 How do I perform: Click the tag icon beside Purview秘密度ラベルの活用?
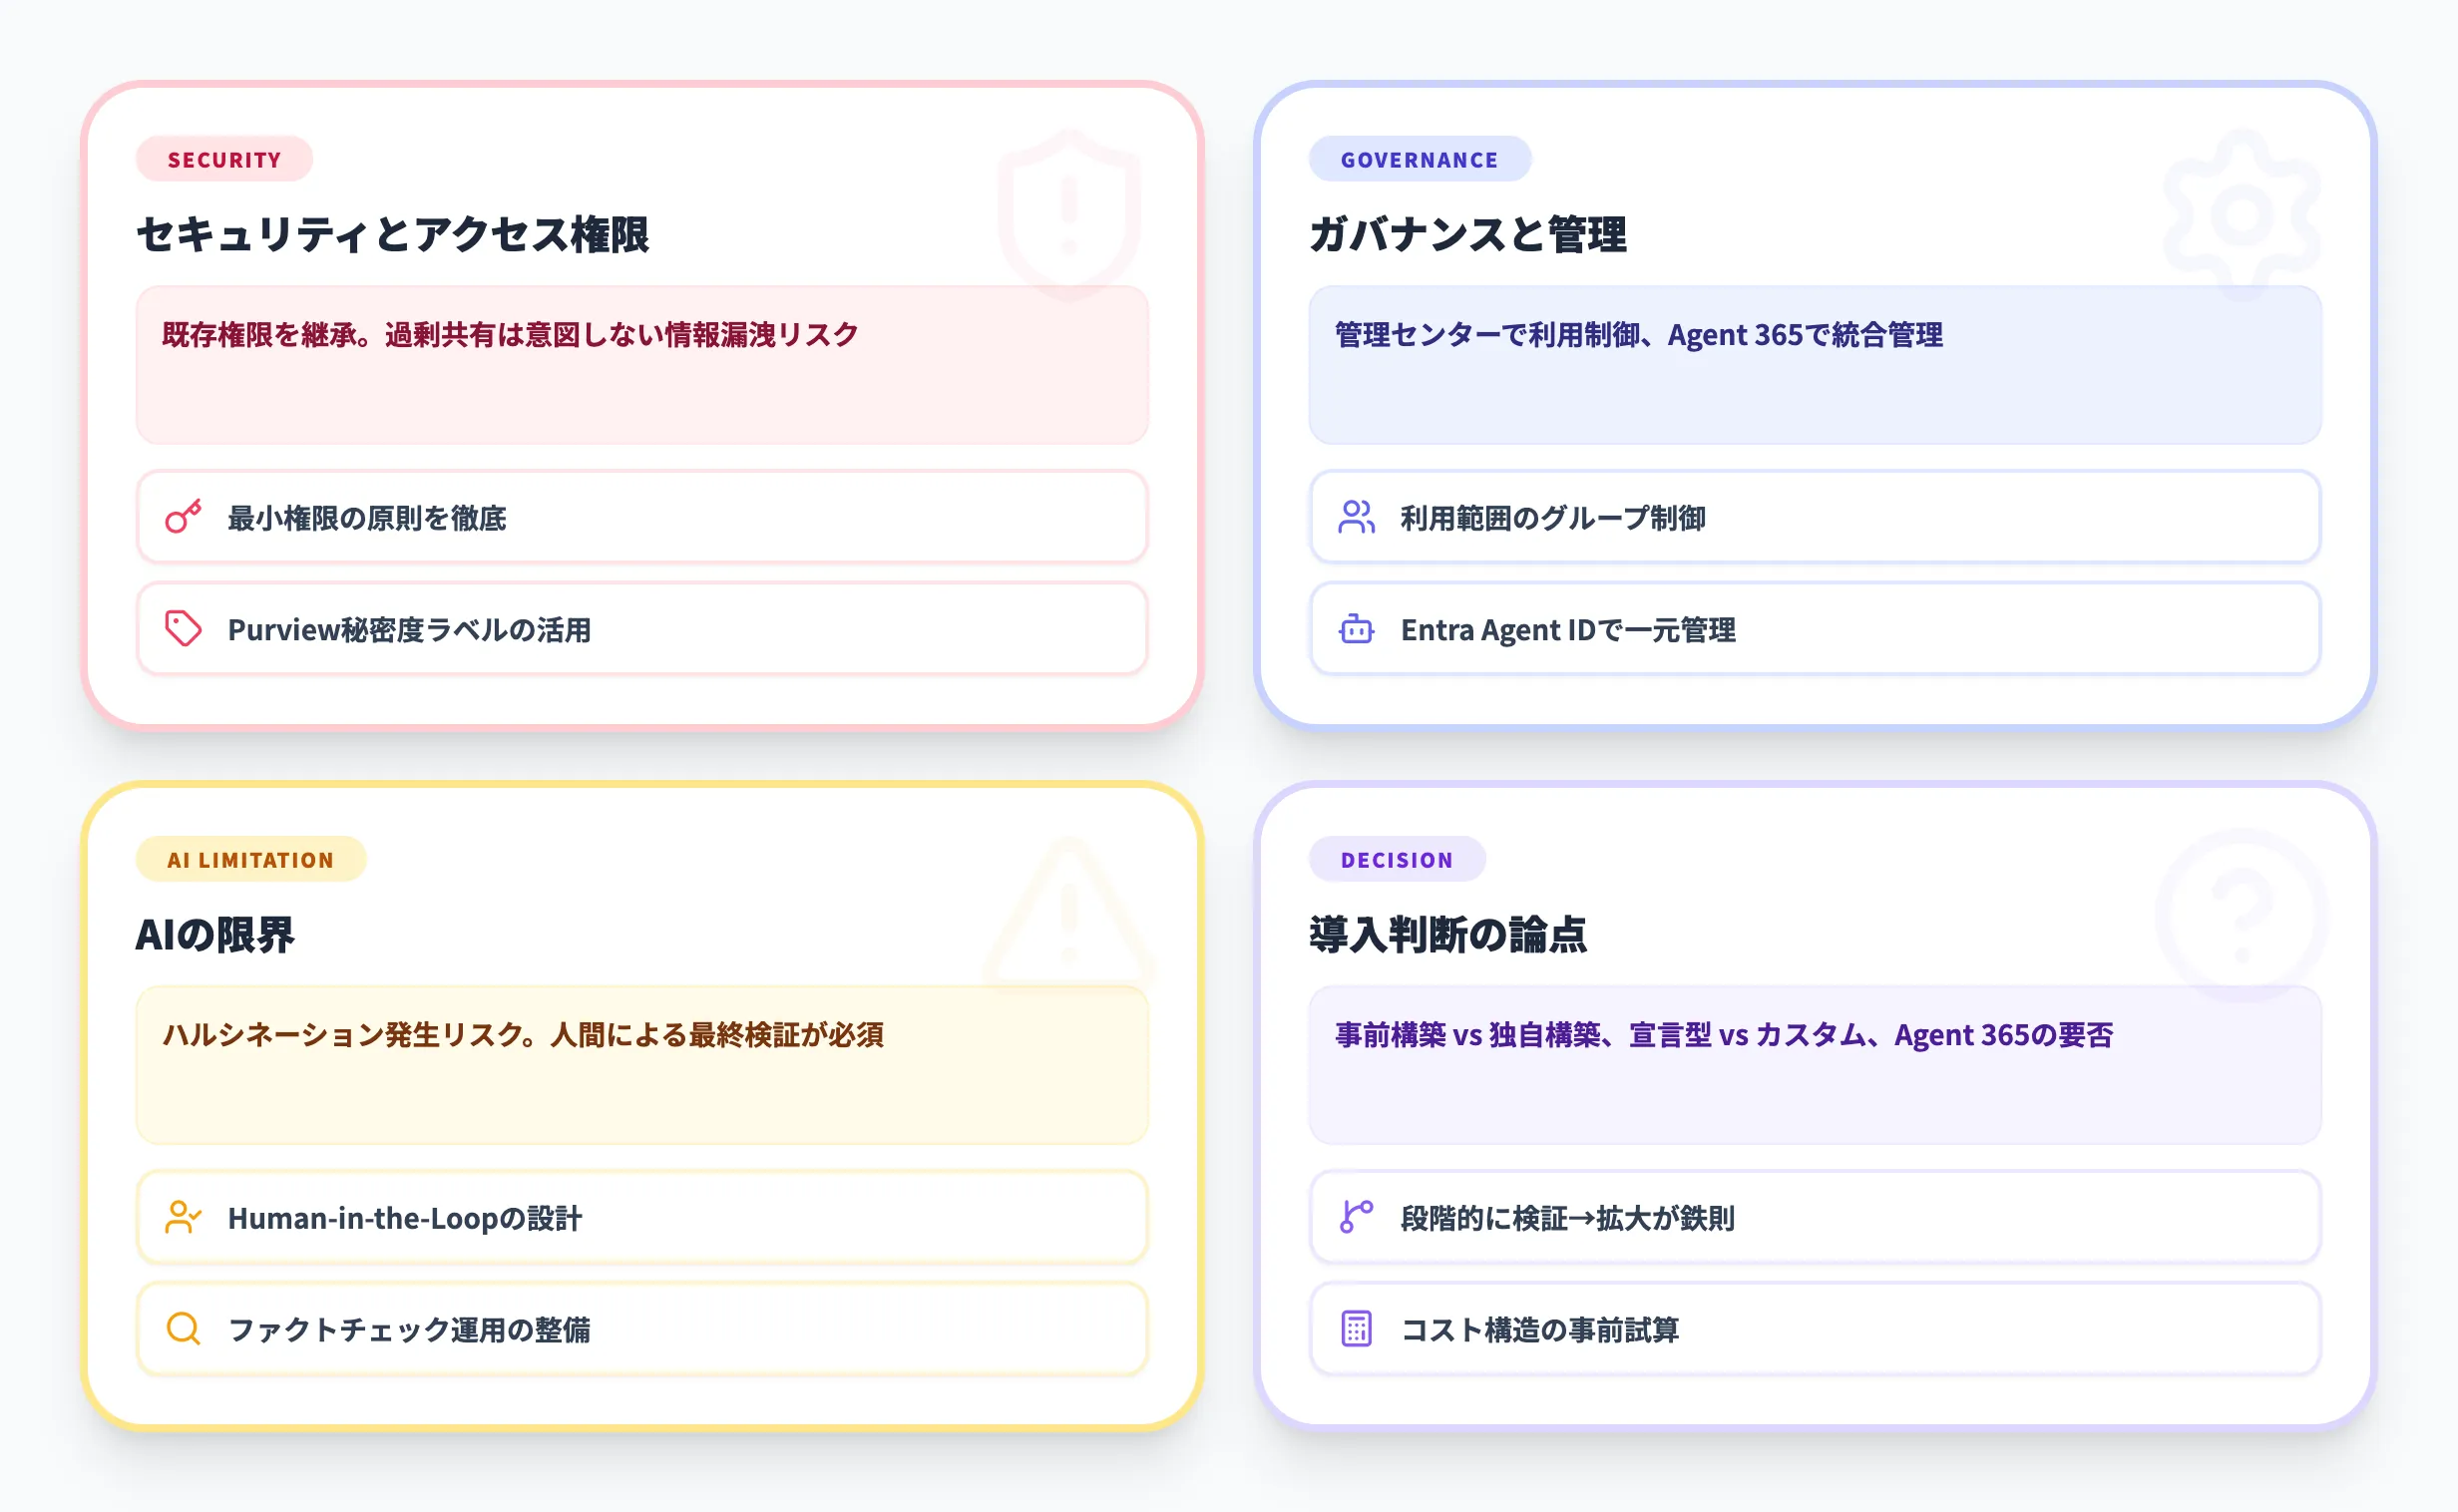pyautogui.click(x=183, y=629)
